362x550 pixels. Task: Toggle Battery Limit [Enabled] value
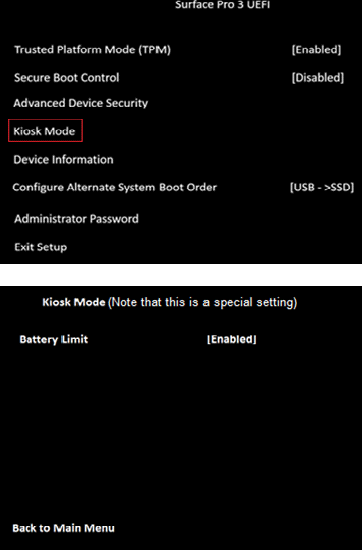[x=232, y=339]
